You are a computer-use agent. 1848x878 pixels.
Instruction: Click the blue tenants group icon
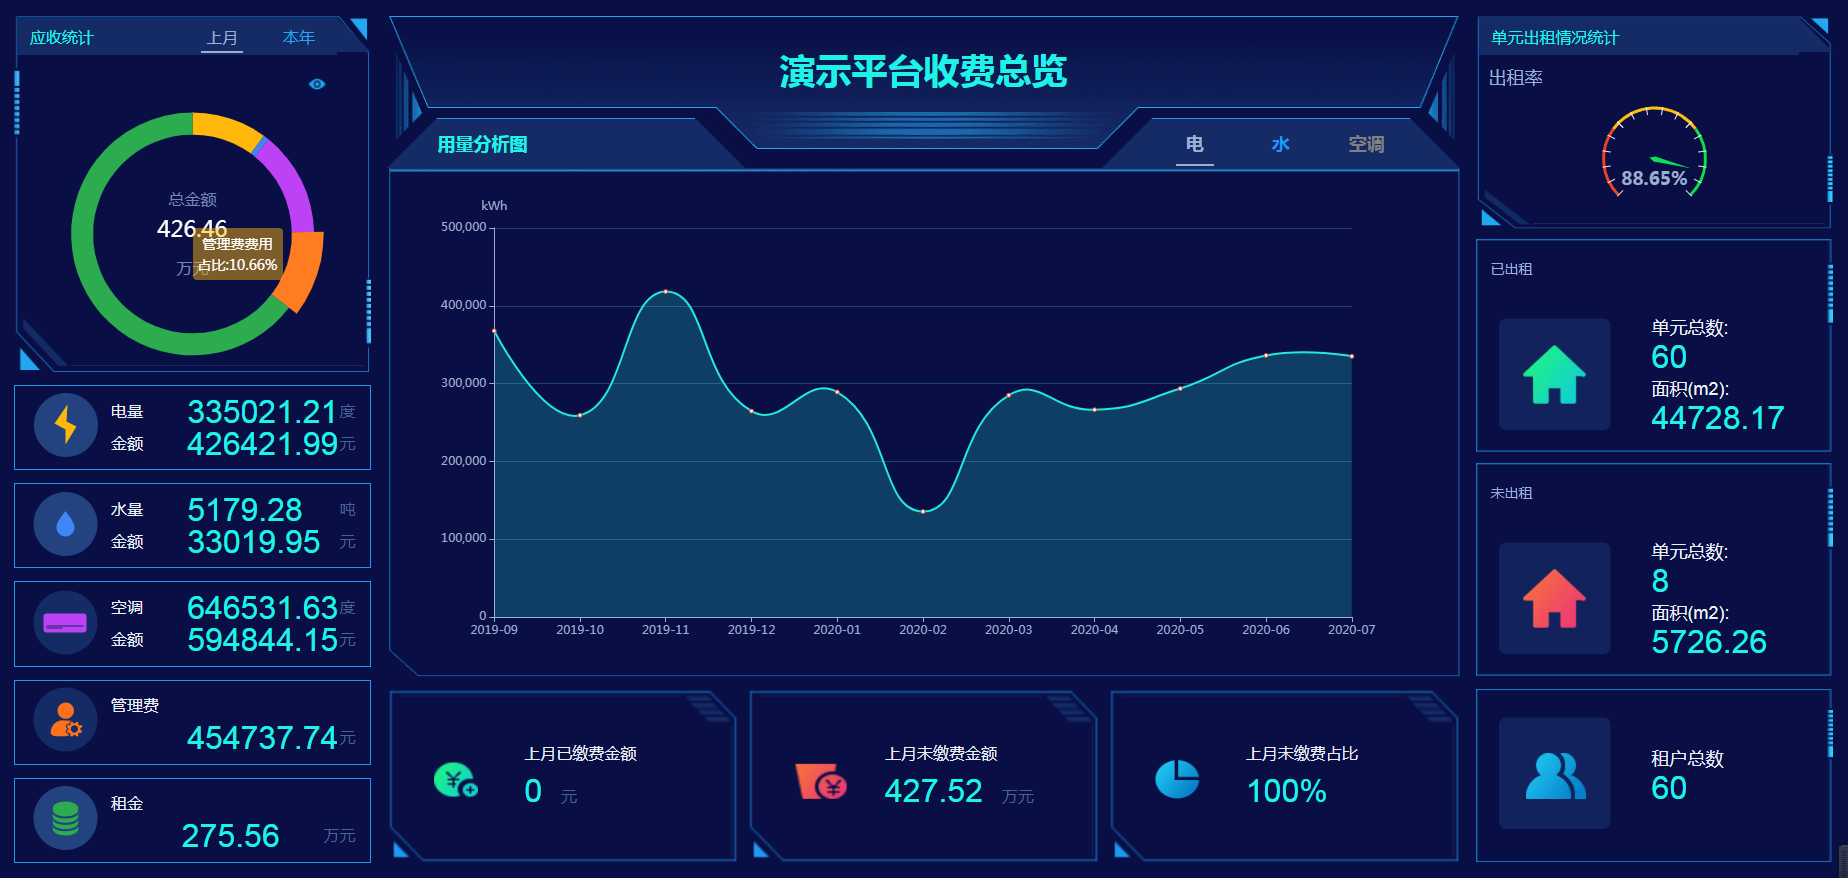[x=1555, y=774]
